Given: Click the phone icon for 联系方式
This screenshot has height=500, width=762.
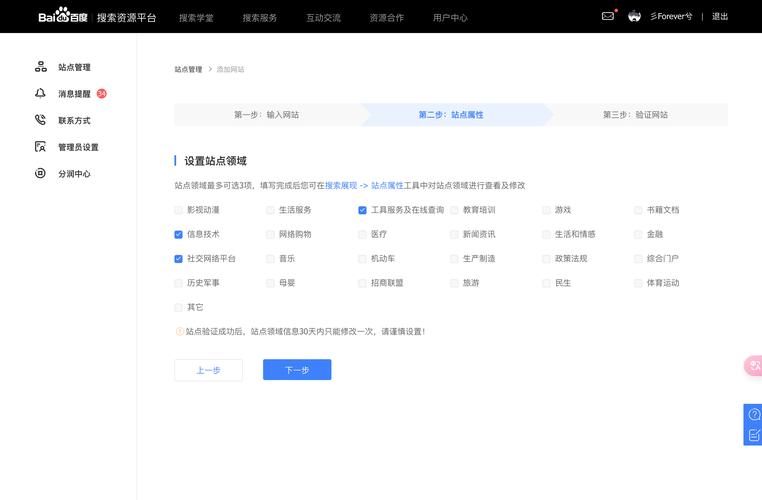Looking at the screenshot, I should [40, 120].
